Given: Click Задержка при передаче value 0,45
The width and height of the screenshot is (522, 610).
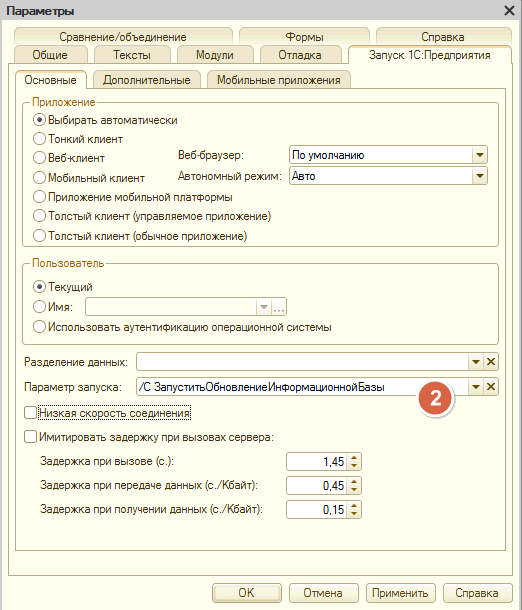Looking at the screenshot, I should pyautogui.click(x=317, y=486).
